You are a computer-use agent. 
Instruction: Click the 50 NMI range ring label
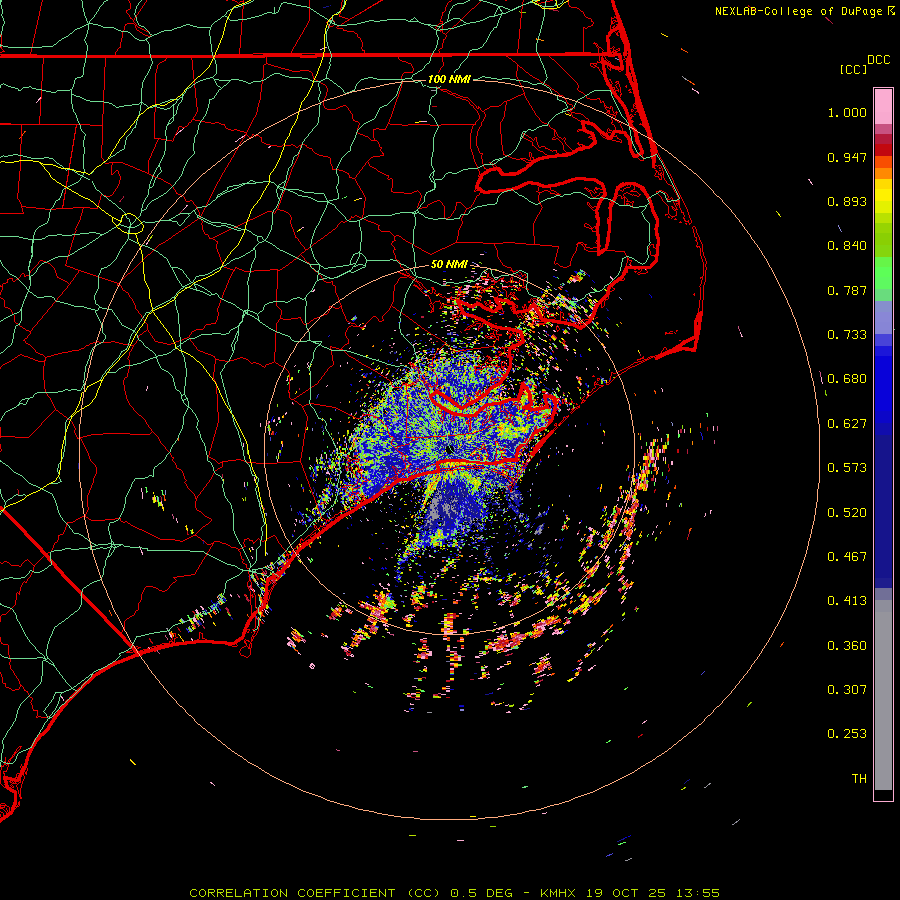[449, 264]
